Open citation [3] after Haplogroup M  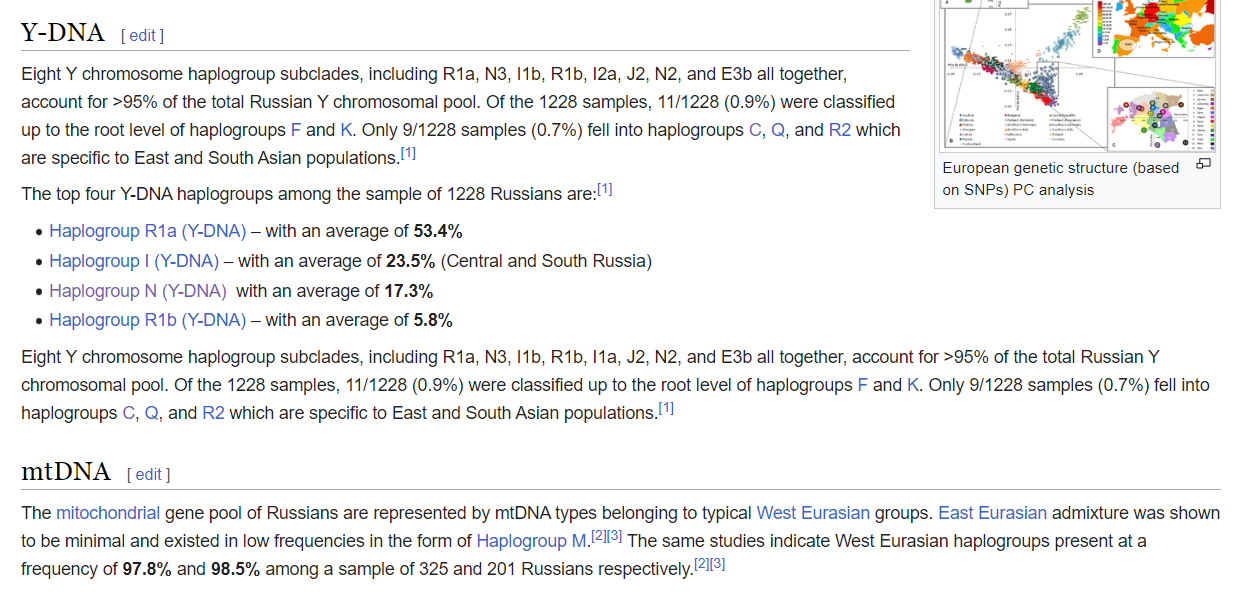(615, 537)
